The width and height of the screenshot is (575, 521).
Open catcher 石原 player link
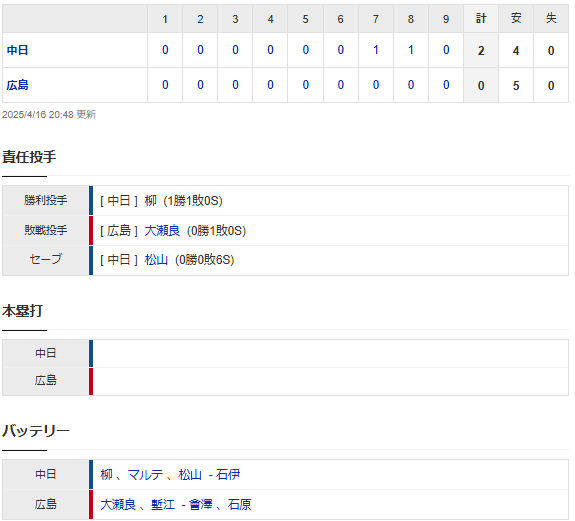pyautogui.click(x=239, y=505)
